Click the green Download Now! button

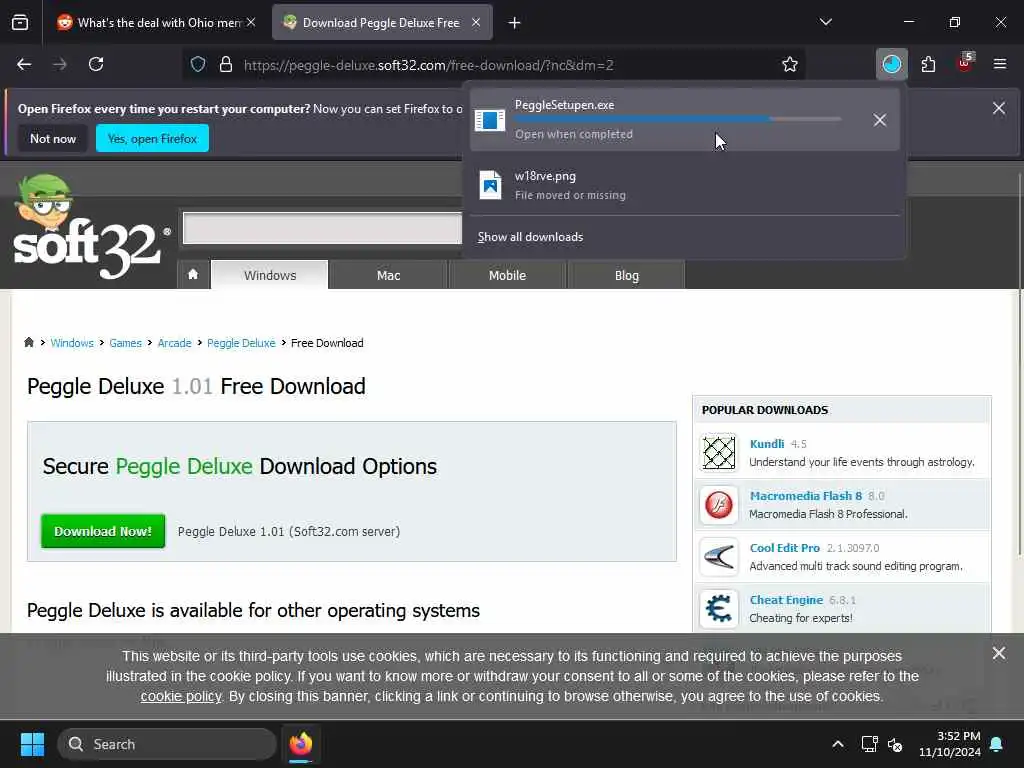pyautogui.click(x=103, y=531)
